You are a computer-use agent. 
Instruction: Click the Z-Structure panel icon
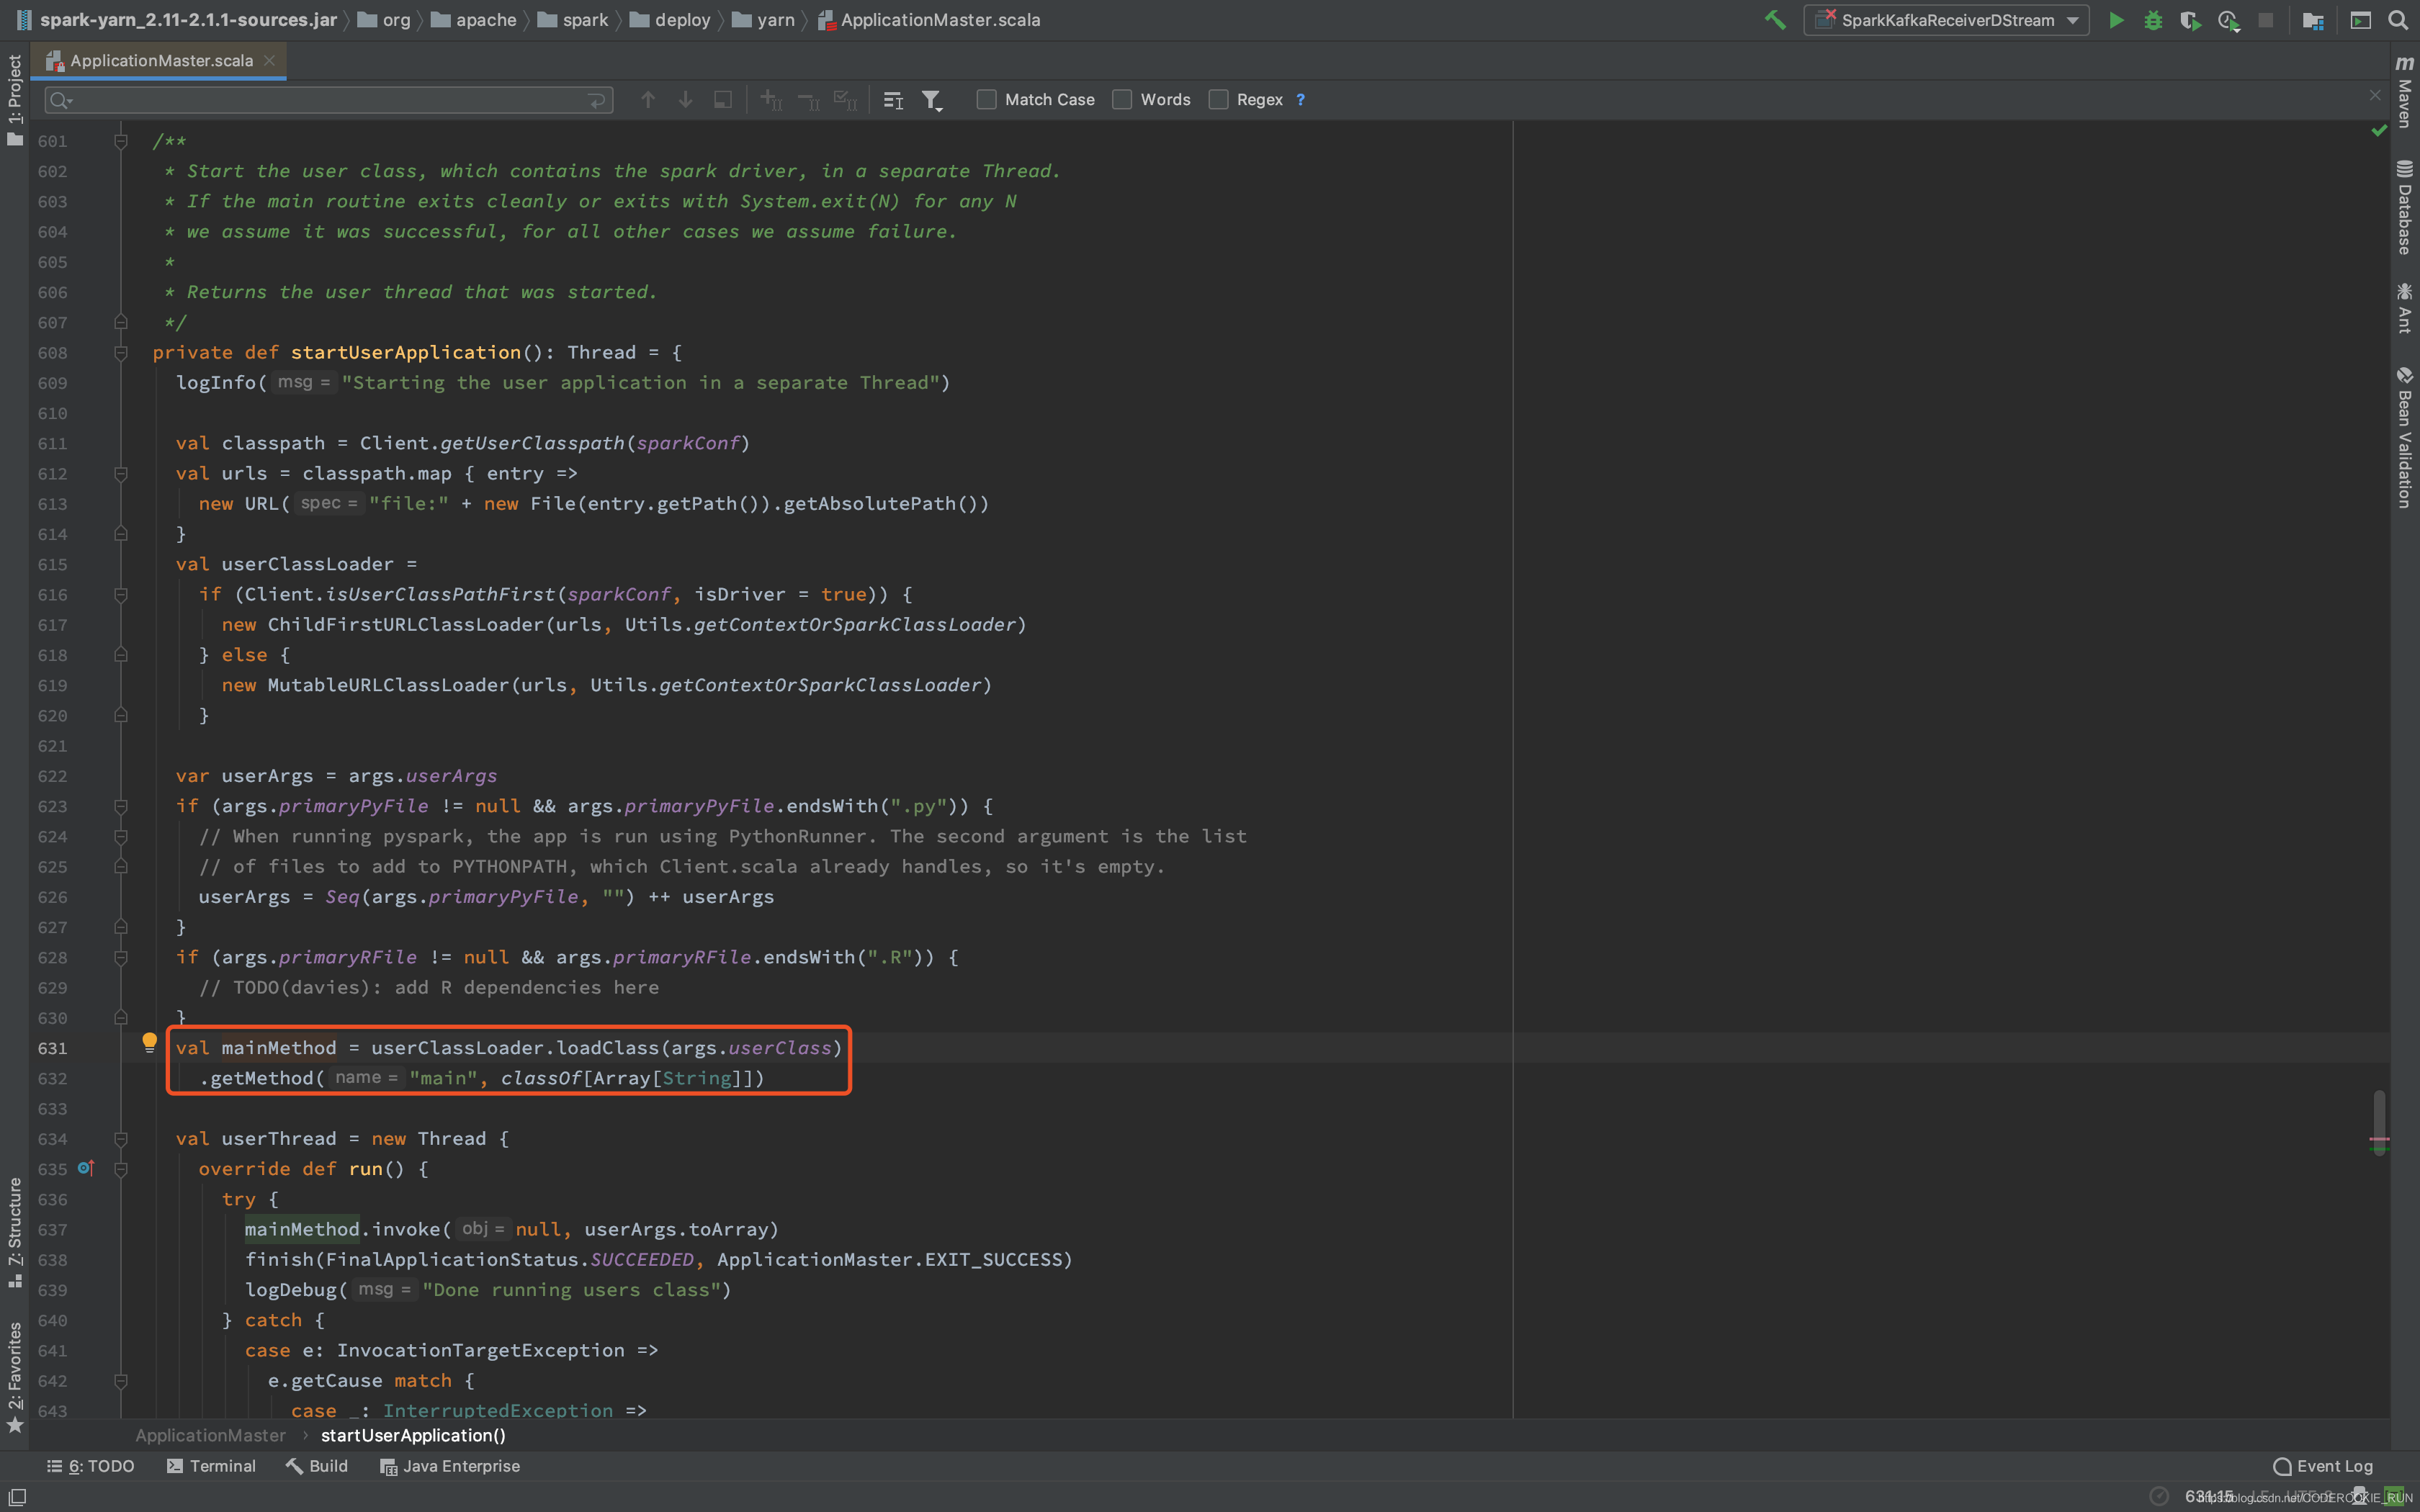(16, 1237)
